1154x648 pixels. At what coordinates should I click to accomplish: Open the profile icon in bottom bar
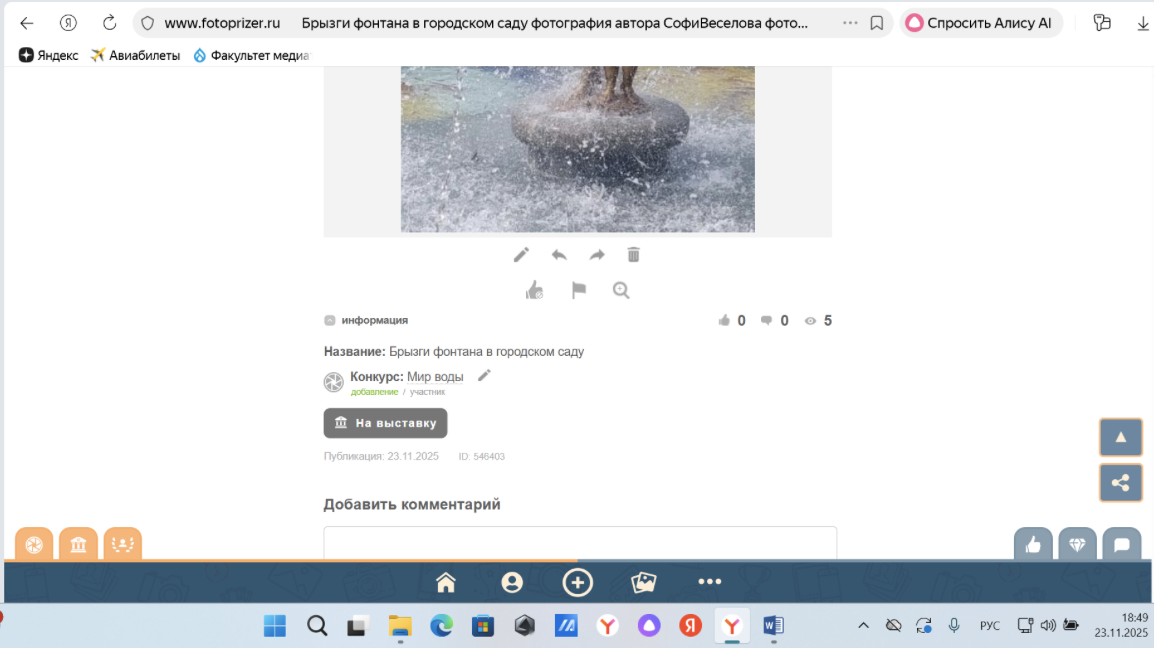(512, 582)
